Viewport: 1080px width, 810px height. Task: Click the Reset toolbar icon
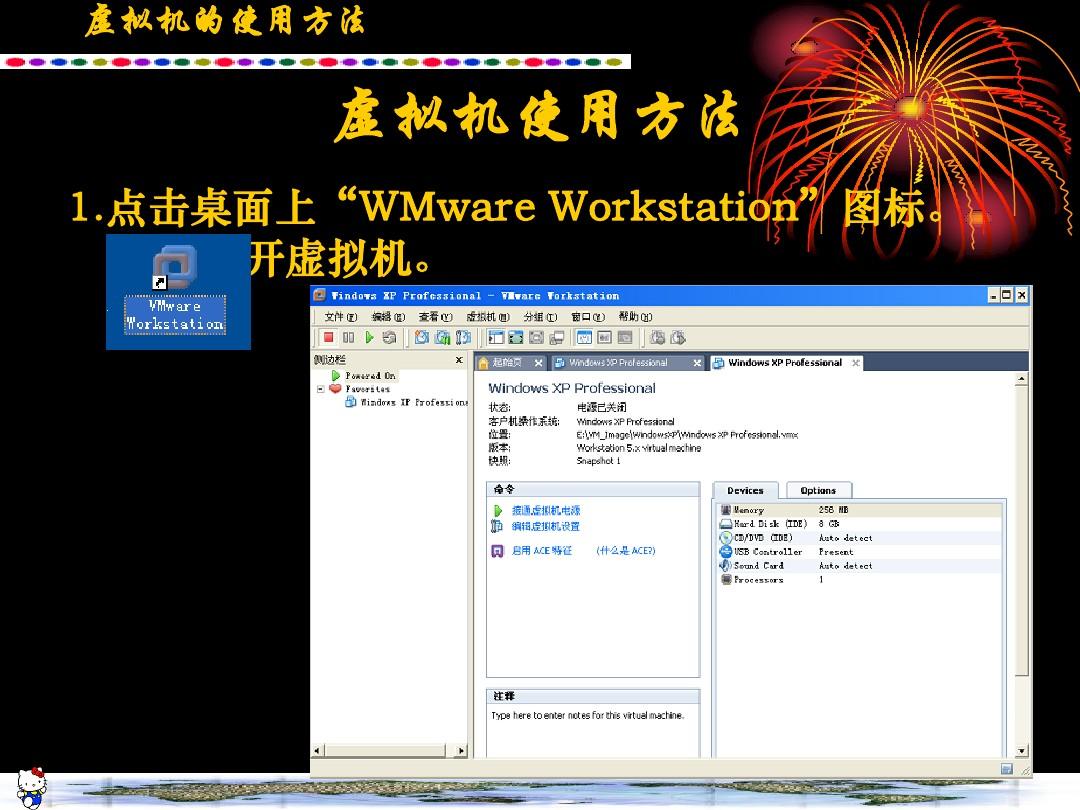tap(389, 338)
